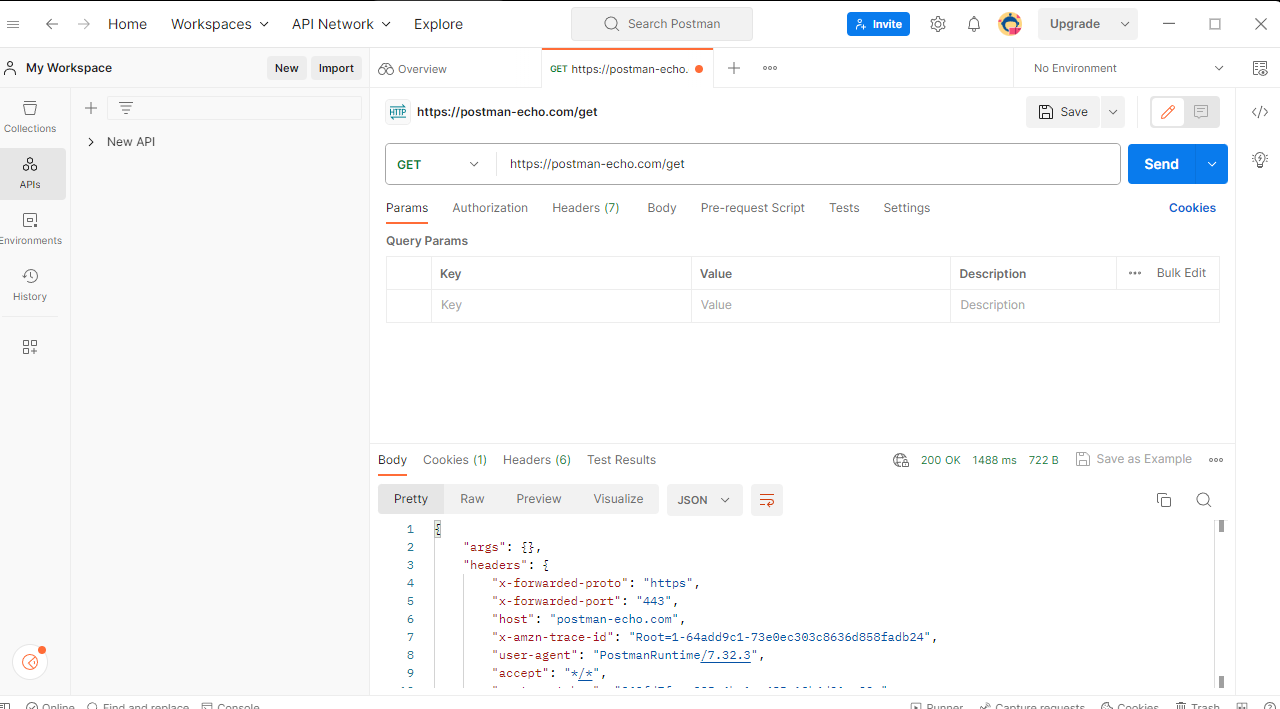Open the Headers (7) request tab

point(586,208)
